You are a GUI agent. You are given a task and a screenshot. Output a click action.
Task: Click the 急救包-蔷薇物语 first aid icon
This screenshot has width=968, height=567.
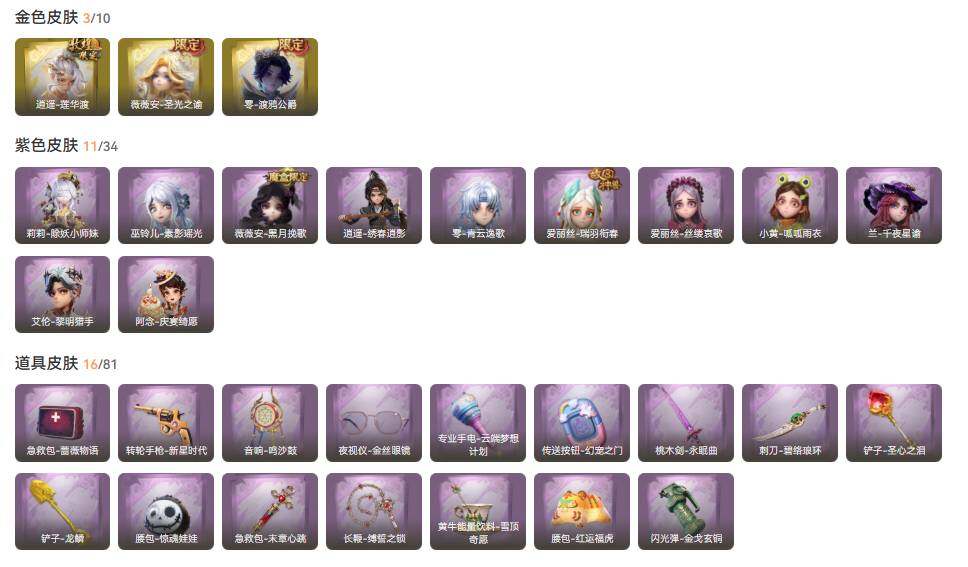(x=62, y=423)
